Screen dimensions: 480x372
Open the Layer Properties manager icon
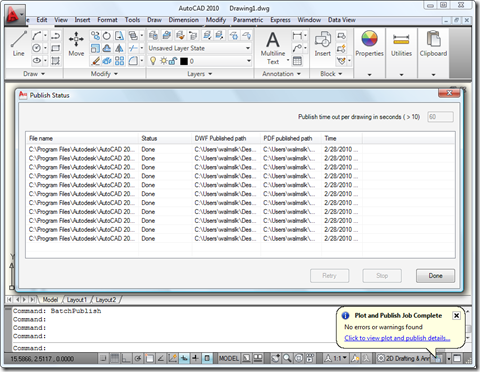pos(153,35)
